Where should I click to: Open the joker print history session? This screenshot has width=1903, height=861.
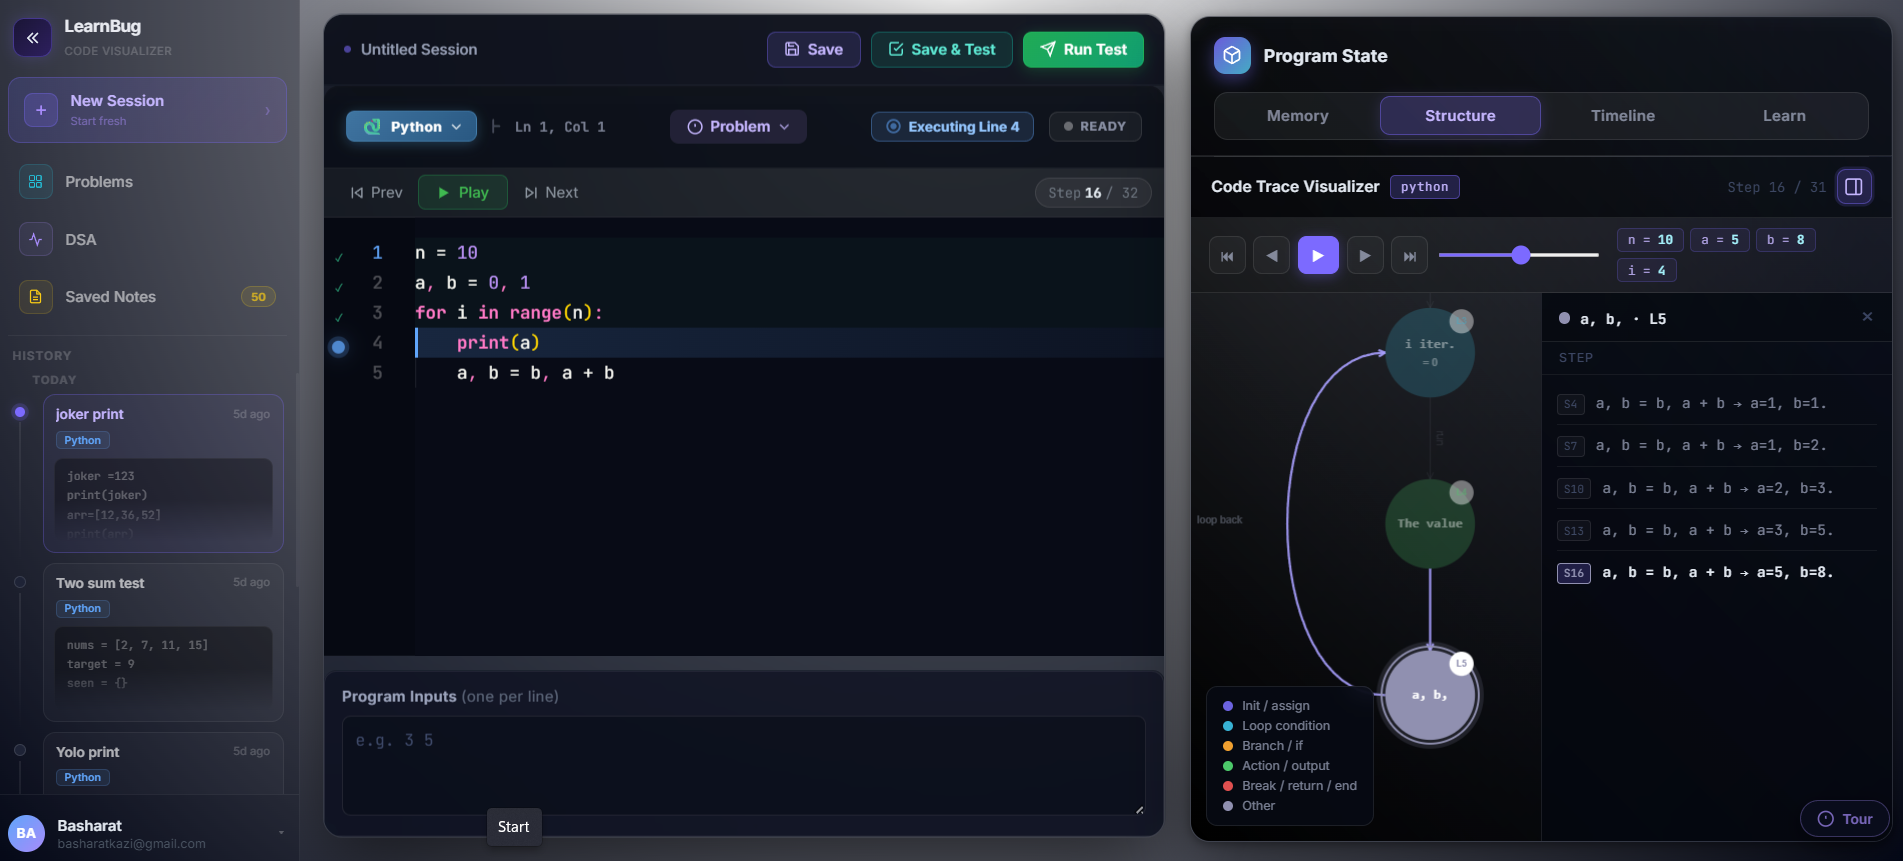pos(163,474)
